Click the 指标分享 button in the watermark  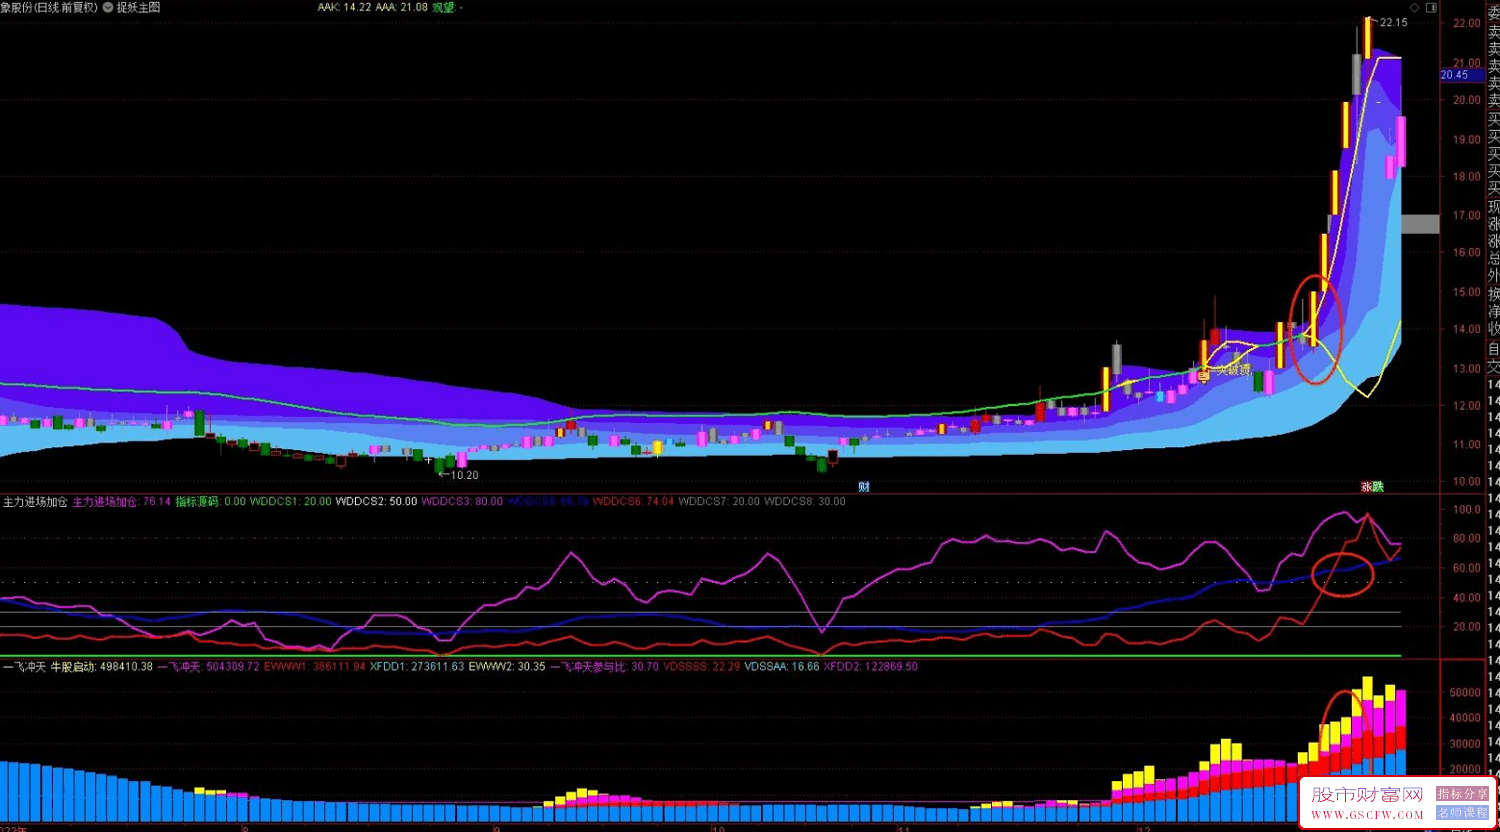(1462, 794)
